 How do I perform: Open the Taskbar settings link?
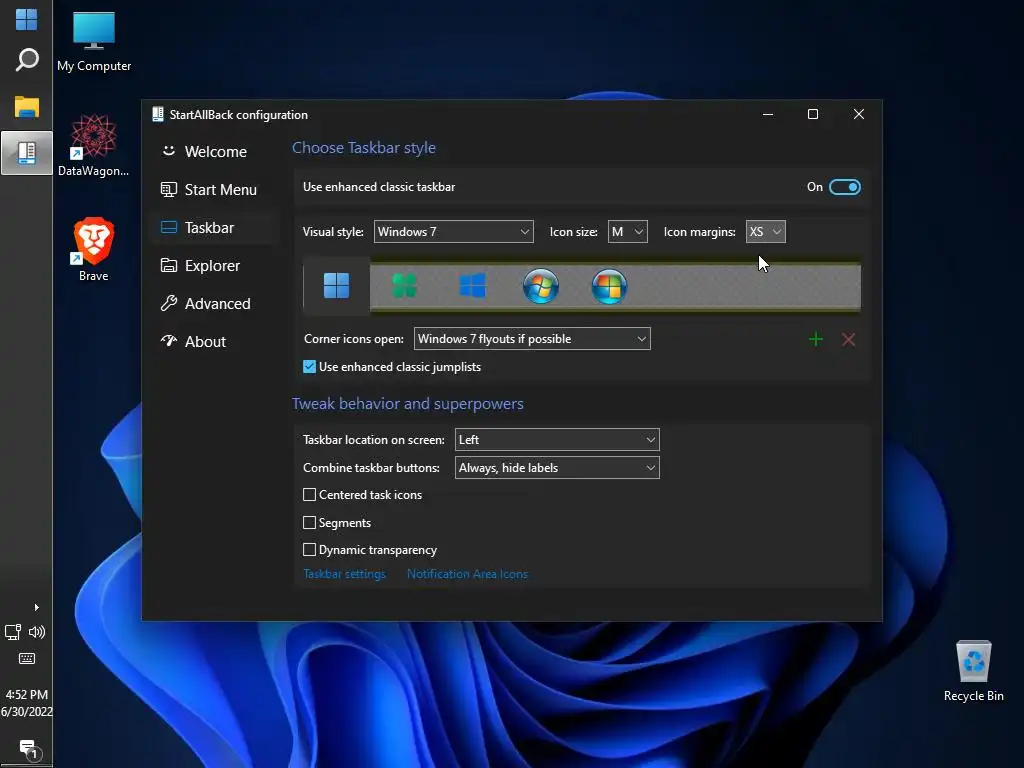344,574
